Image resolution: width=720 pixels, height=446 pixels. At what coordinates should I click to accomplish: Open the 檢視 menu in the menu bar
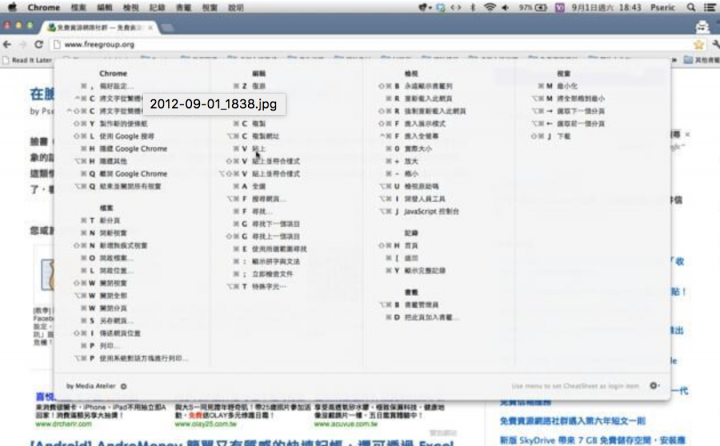point(131,7)
